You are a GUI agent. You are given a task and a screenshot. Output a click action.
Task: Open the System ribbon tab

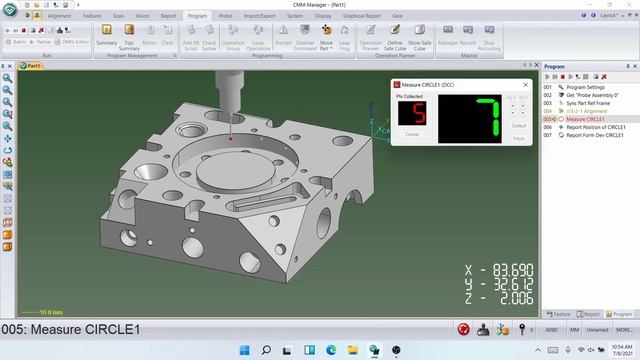pos(295,16)
